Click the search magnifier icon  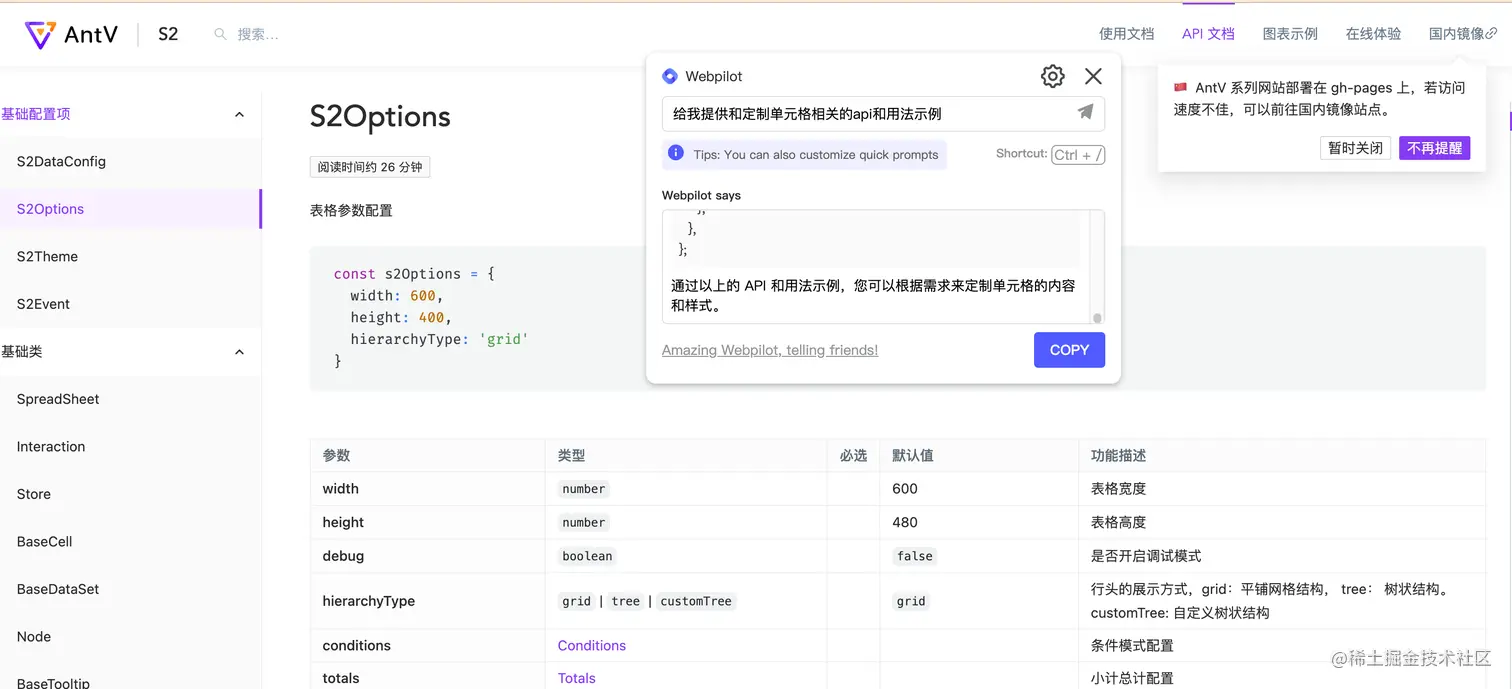220,34
